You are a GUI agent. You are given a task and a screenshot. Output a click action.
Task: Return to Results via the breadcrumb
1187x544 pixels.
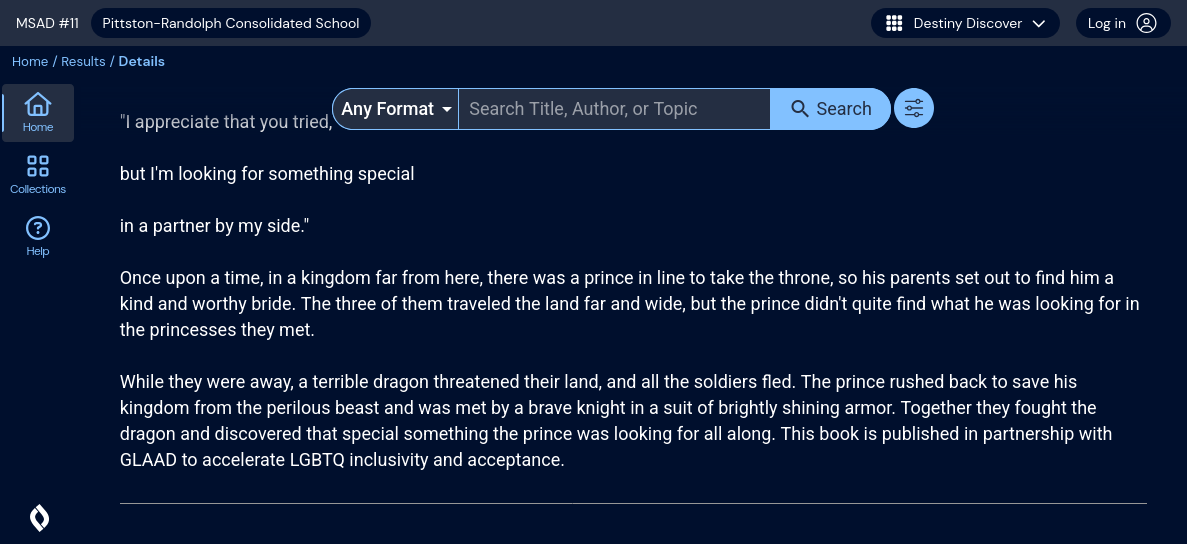point(83,61)
